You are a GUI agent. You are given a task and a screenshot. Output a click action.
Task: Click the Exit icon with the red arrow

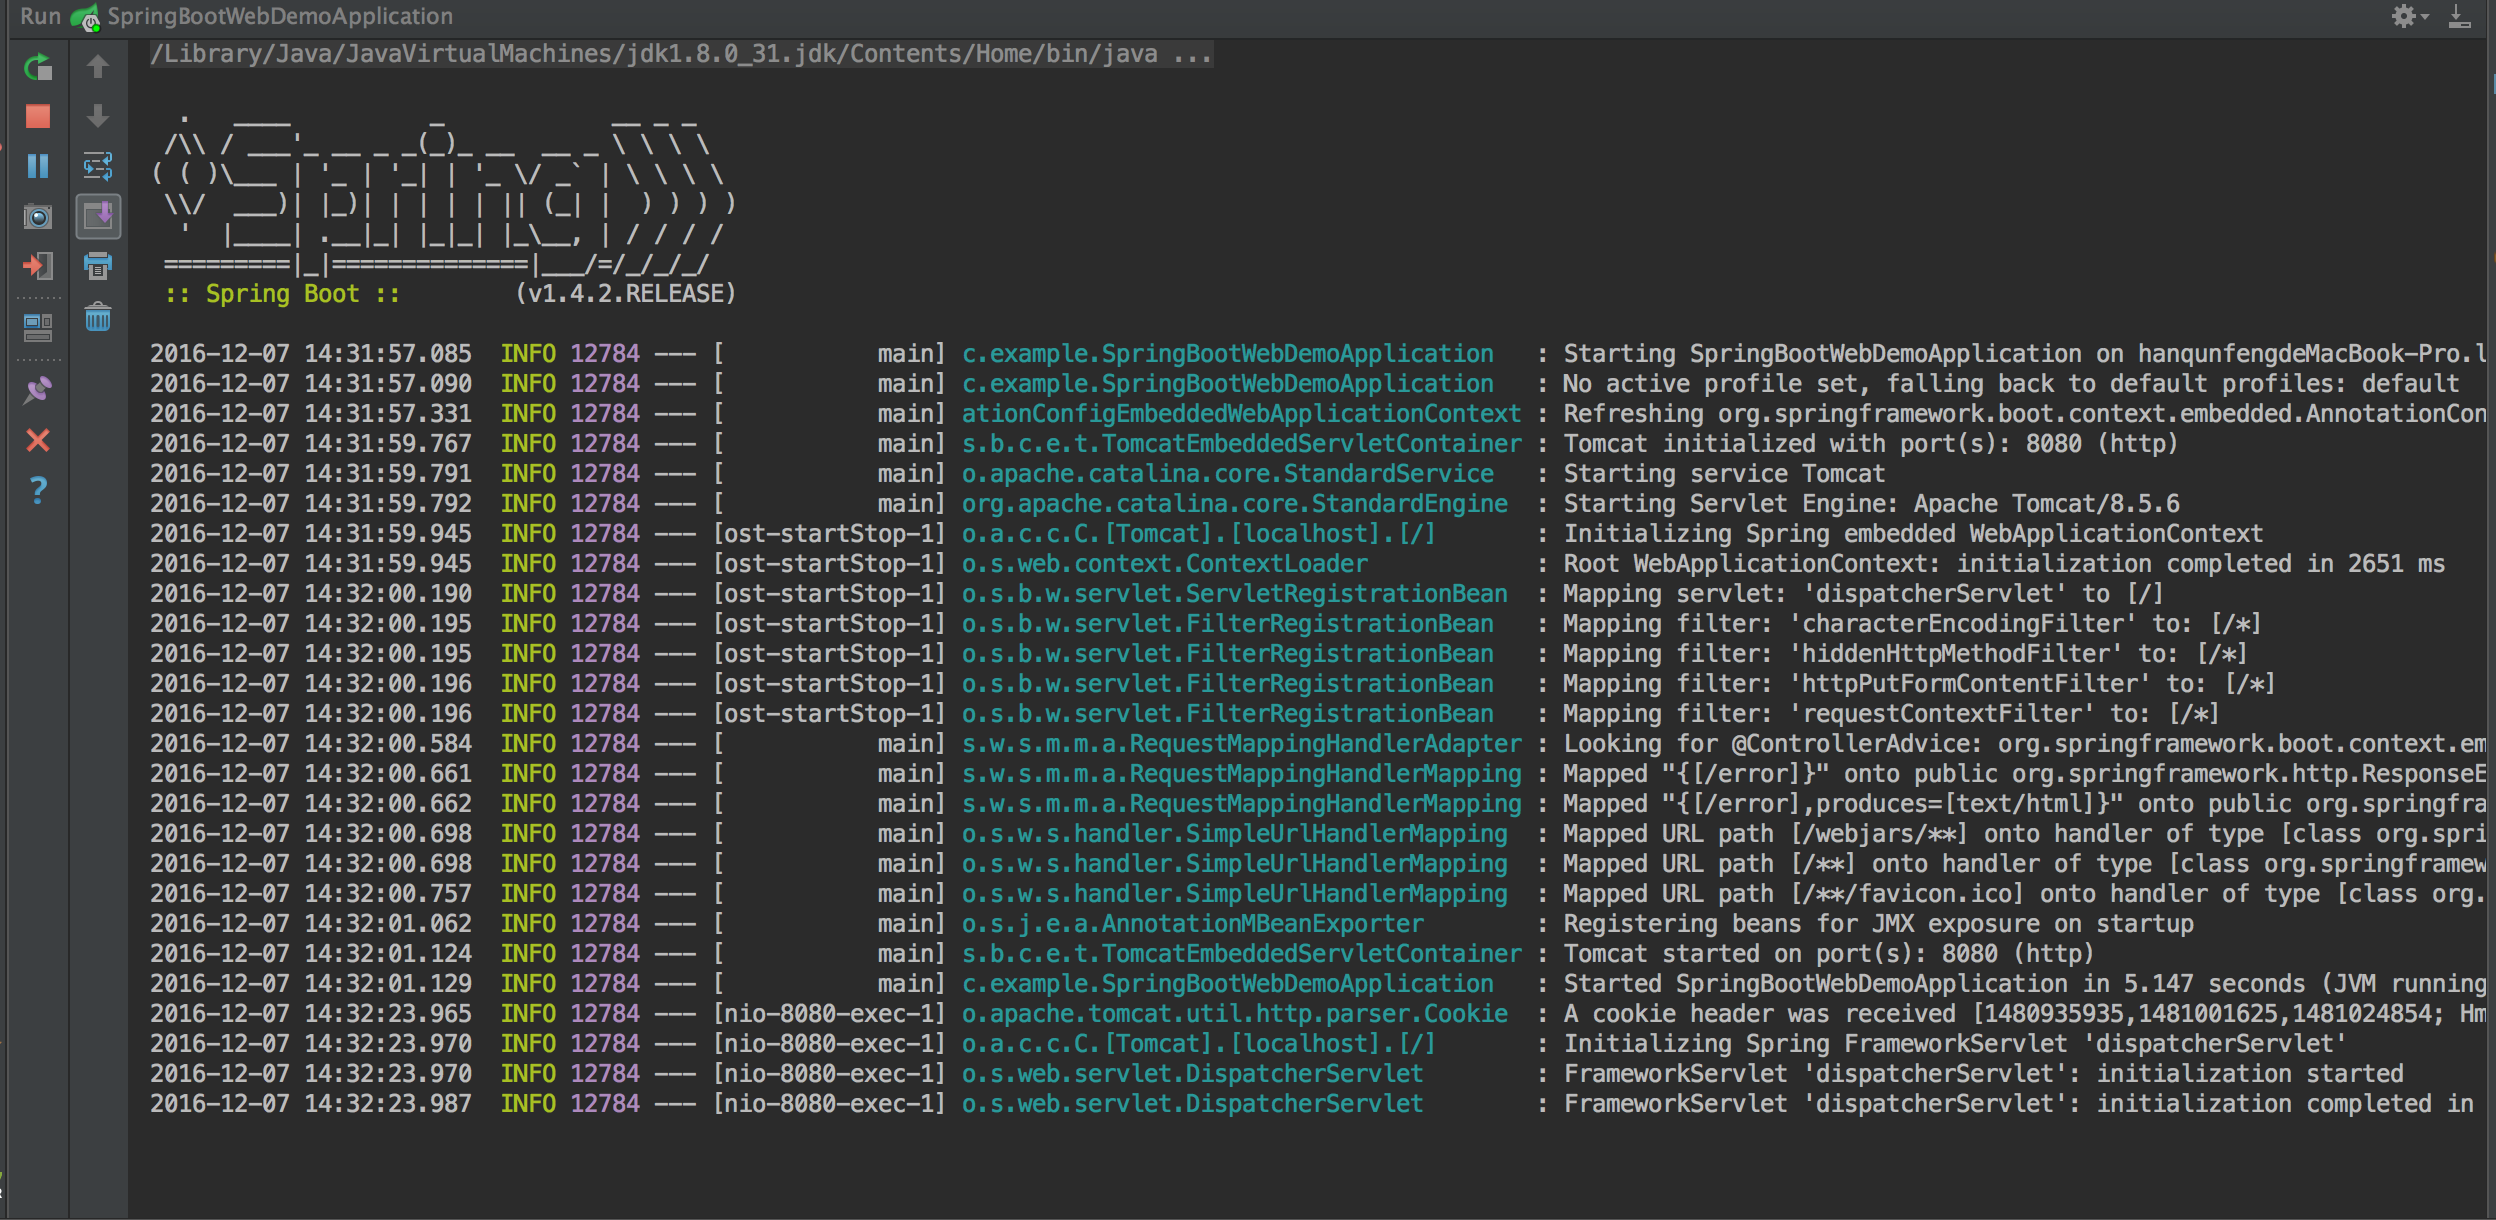point(38,266)
